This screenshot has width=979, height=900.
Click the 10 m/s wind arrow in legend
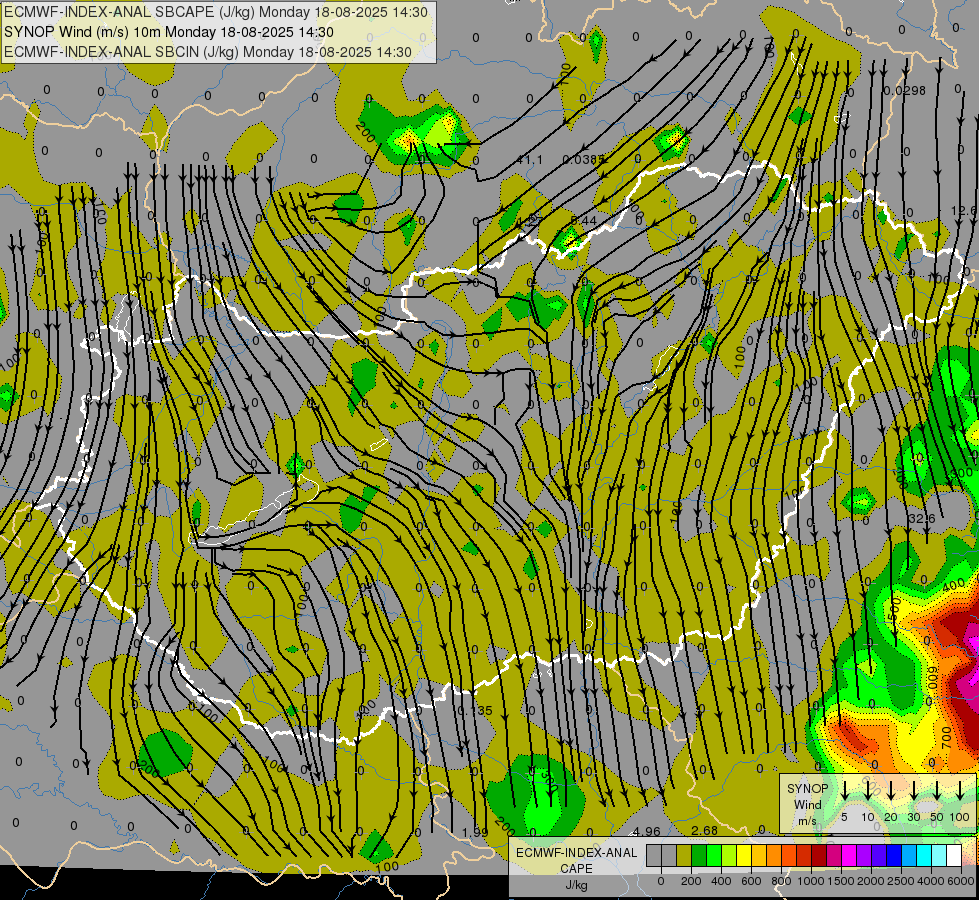tap(868, 790)
